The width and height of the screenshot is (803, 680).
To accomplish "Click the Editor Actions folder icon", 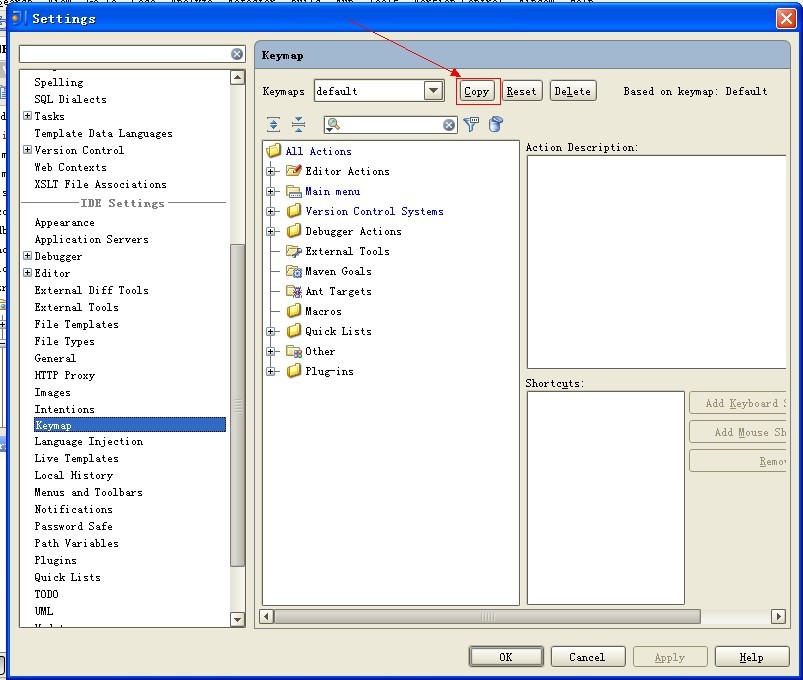I will click(x=294, y=171).
